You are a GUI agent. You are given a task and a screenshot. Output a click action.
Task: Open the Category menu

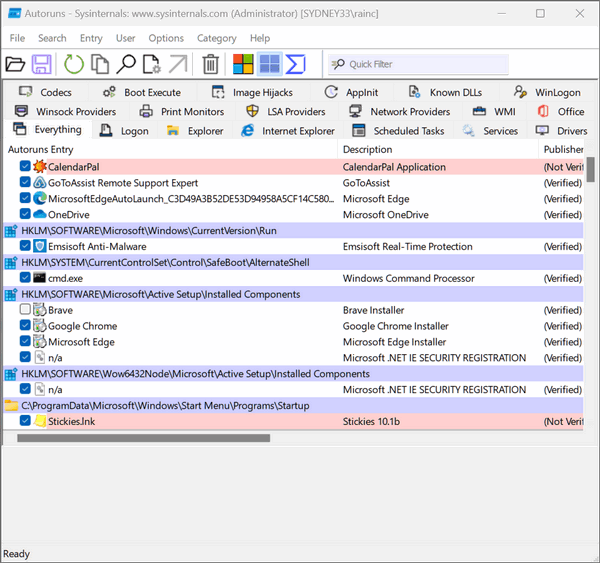click(217, 38)
